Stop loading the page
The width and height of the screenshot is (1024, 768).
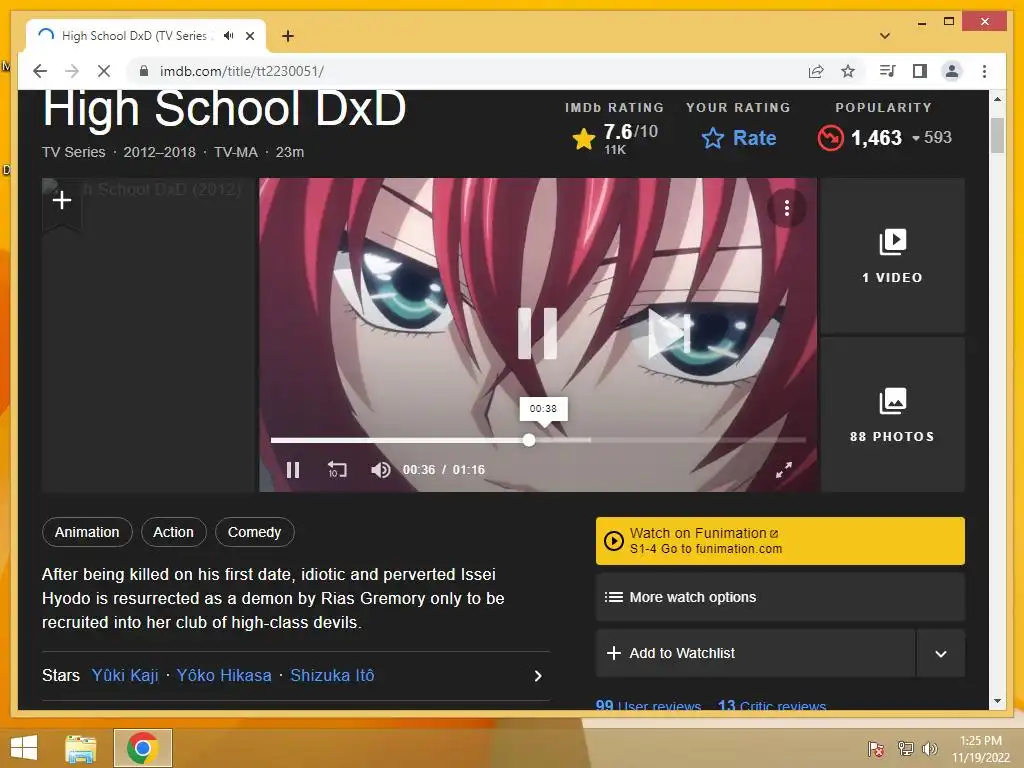pyautogui.click(x=104, y=71)
